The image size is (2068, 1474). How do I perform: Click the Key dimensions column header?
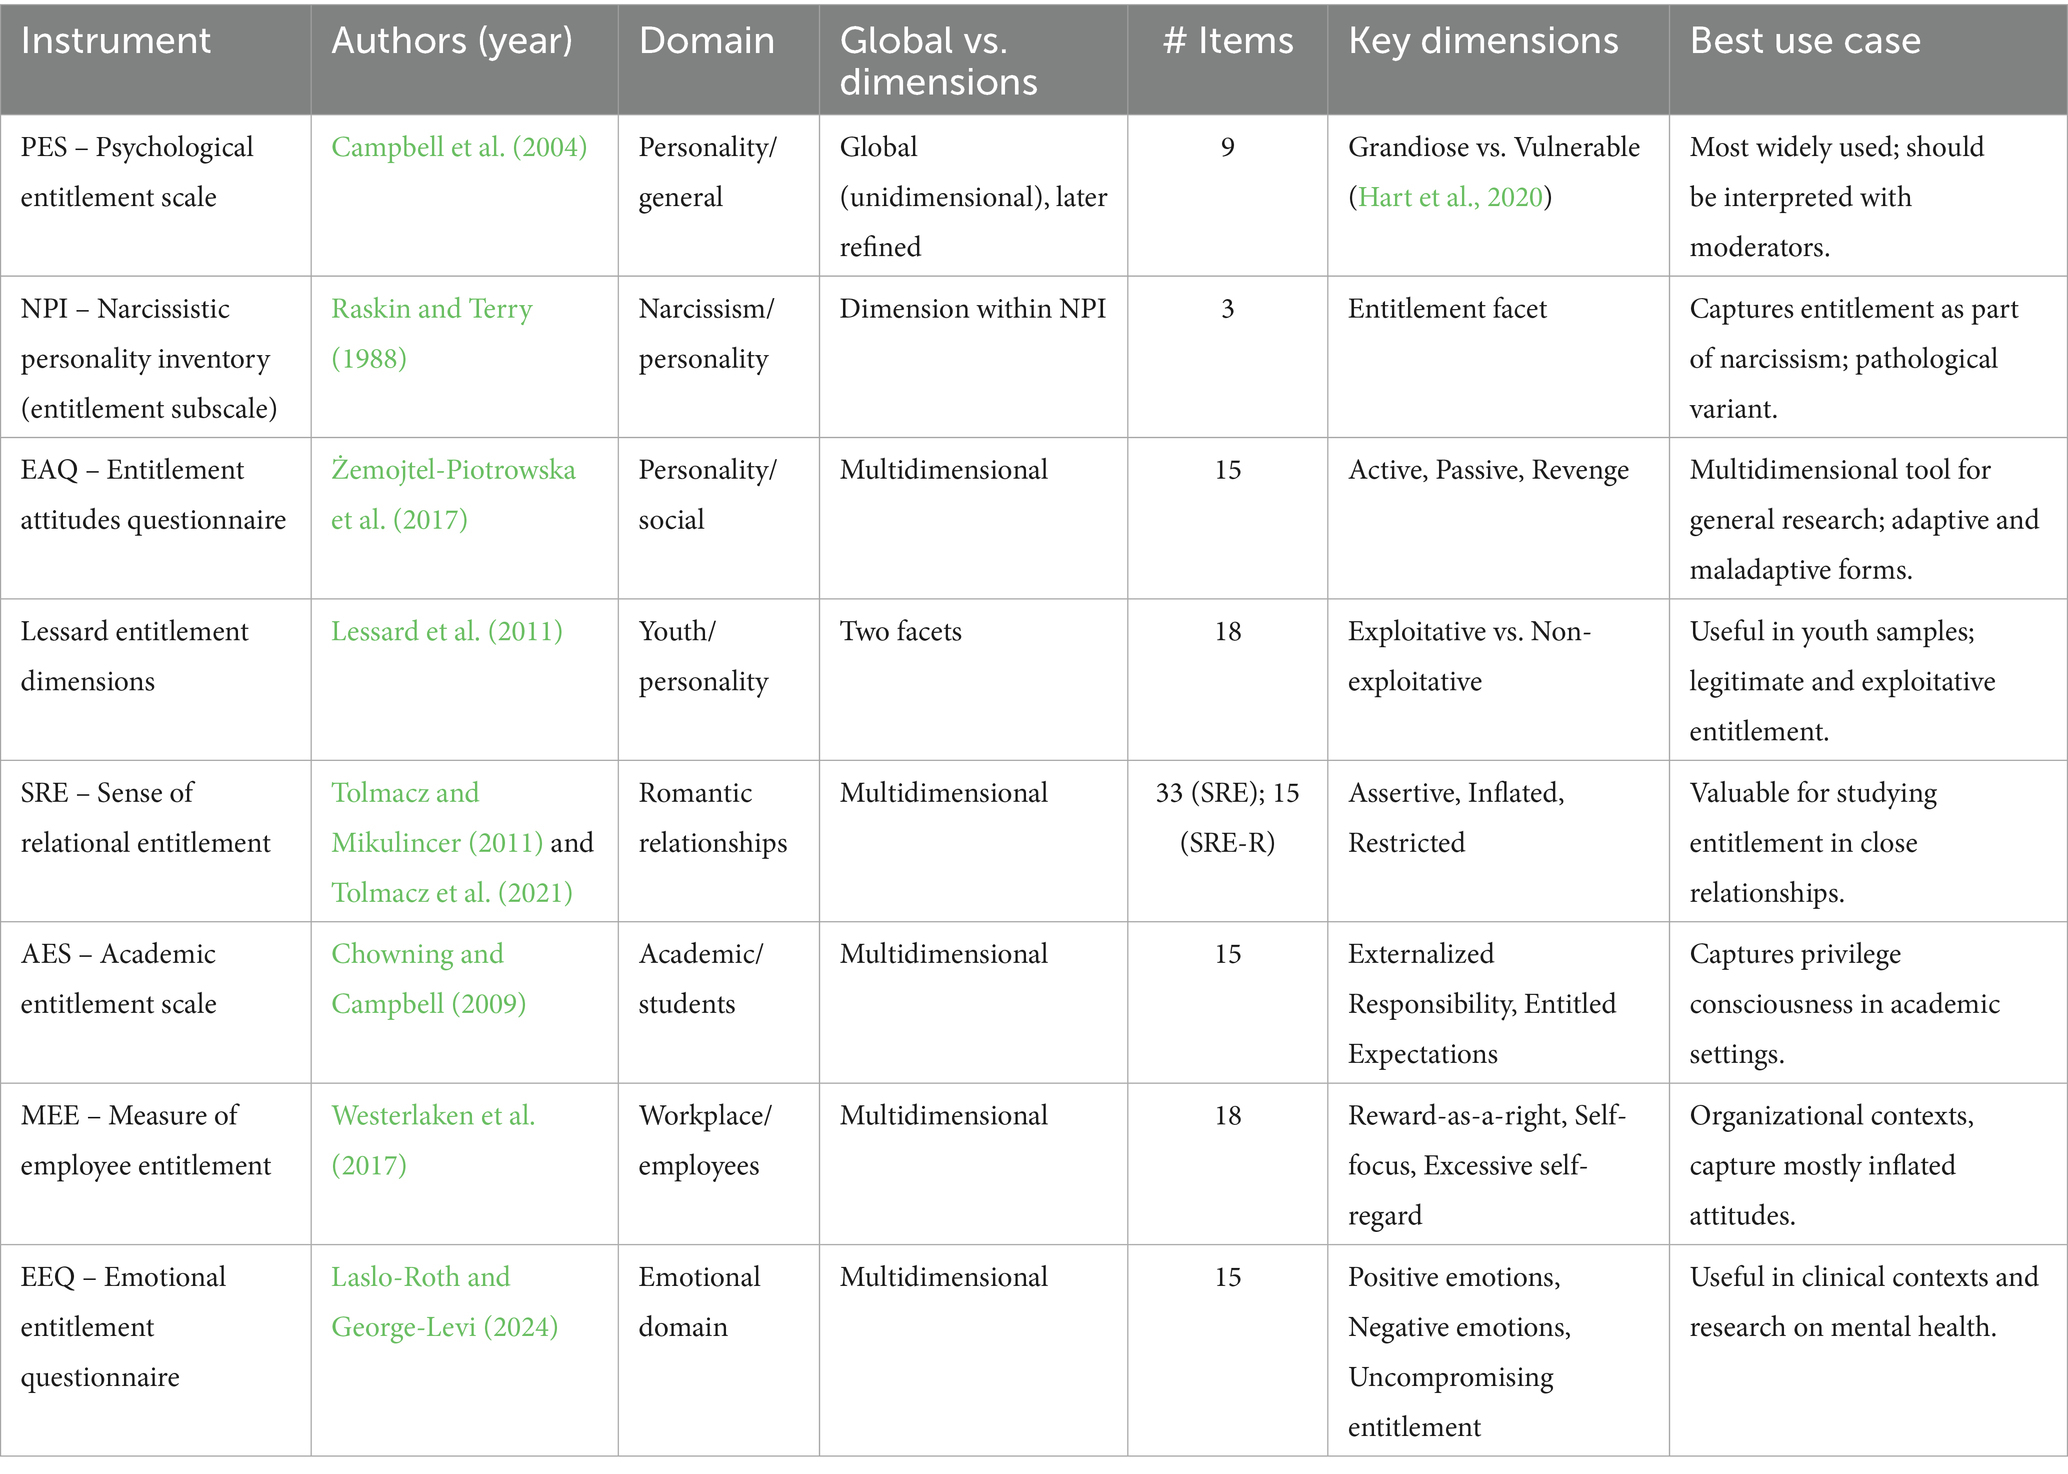(1482, 41)
